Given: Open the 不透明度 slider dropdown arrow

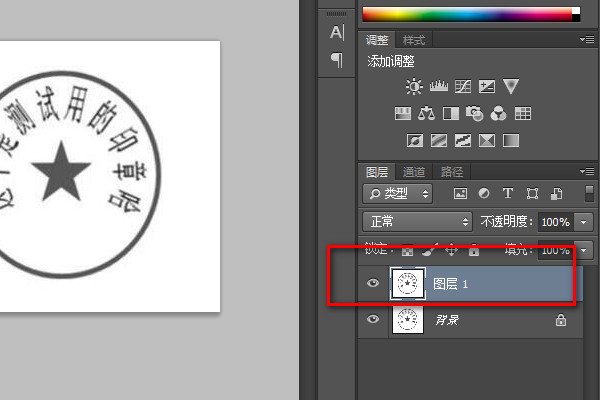Looking at the screenshot, I should pos(584,222).
